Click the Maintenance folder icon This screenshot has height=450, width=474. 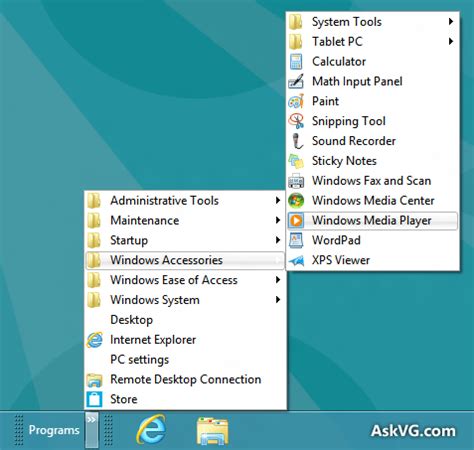click(94, 220)
